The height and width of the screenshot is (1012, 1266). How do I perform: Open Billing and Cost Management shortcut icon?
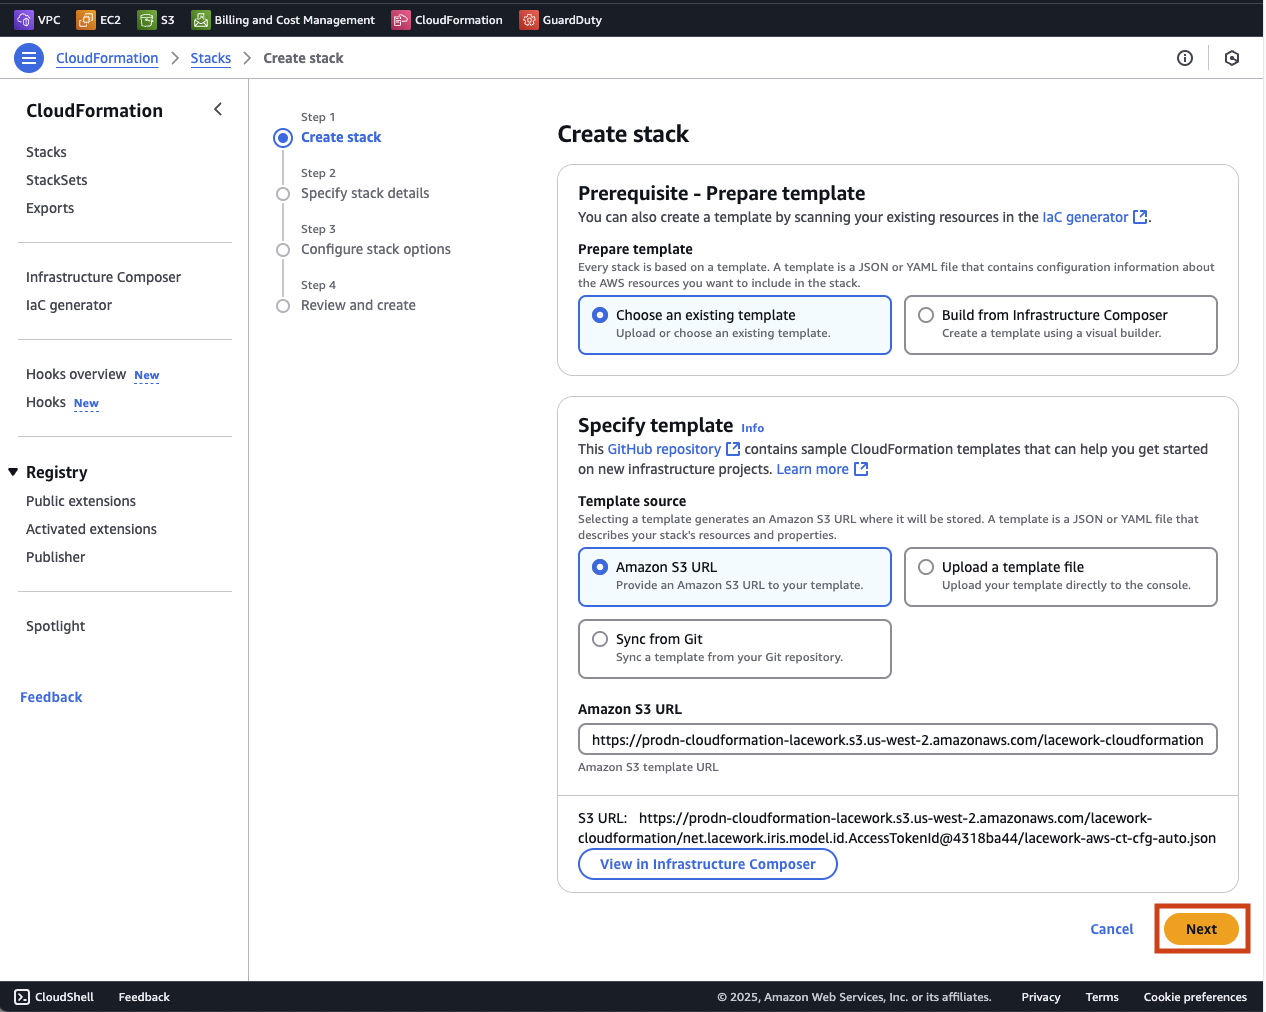201,20
